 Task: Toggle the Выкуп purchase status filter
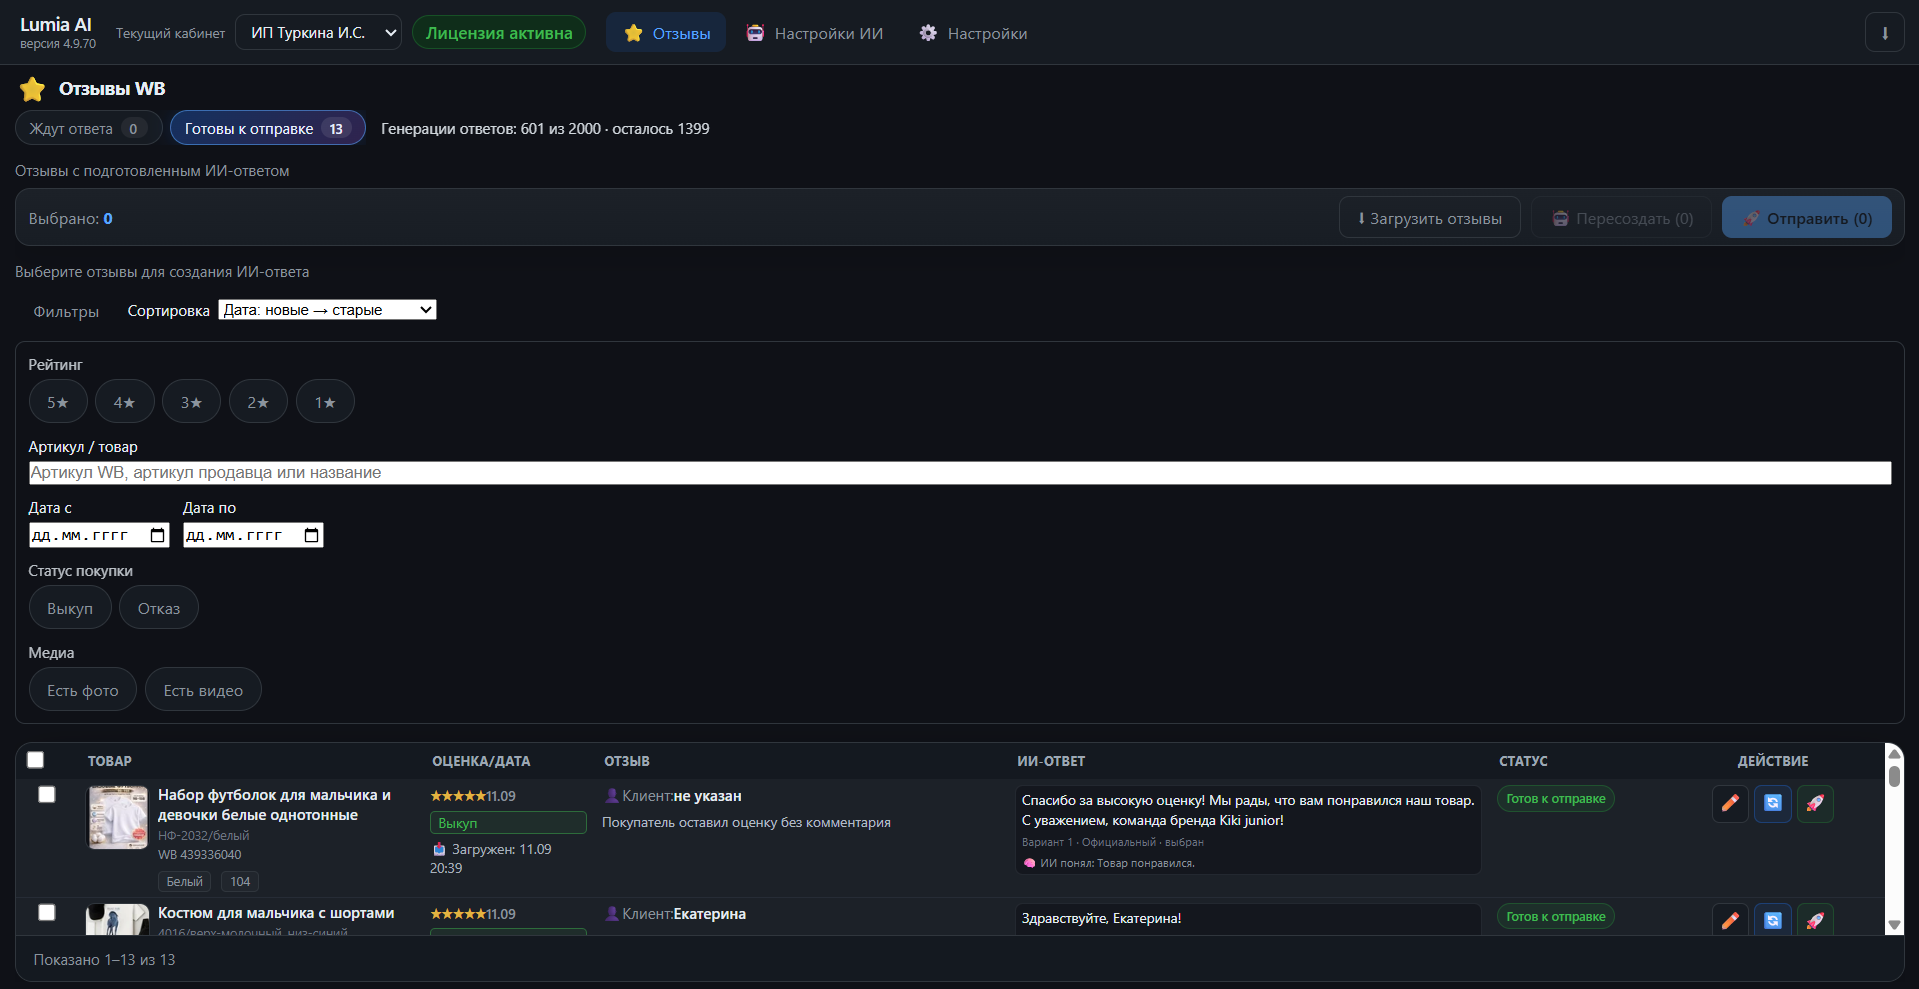tap(70, 608)
